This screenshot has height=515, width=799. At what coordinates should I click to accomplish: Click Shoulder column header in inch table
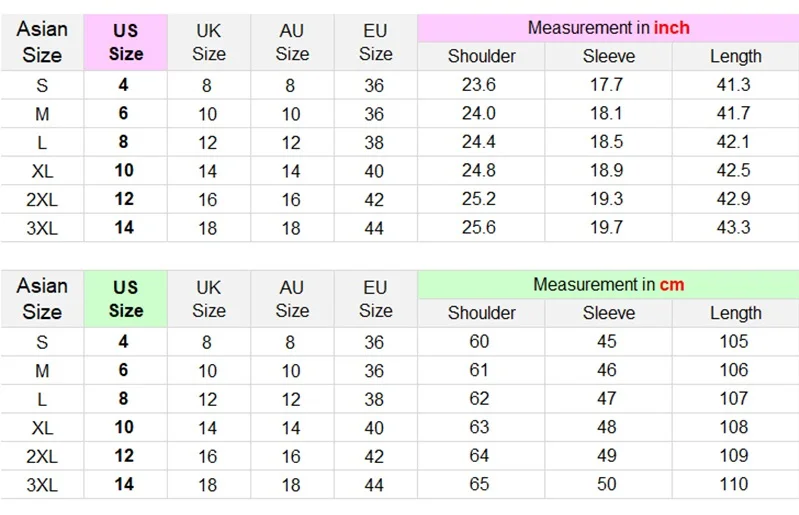click(x=482, y=57)
